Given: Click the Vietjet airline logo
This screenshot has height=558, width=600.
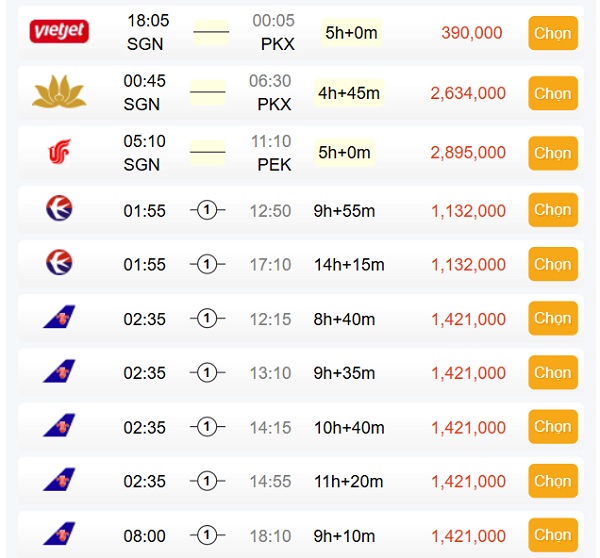Looking at the screenshot, I should pyautogui.click(x=59, y=31).
